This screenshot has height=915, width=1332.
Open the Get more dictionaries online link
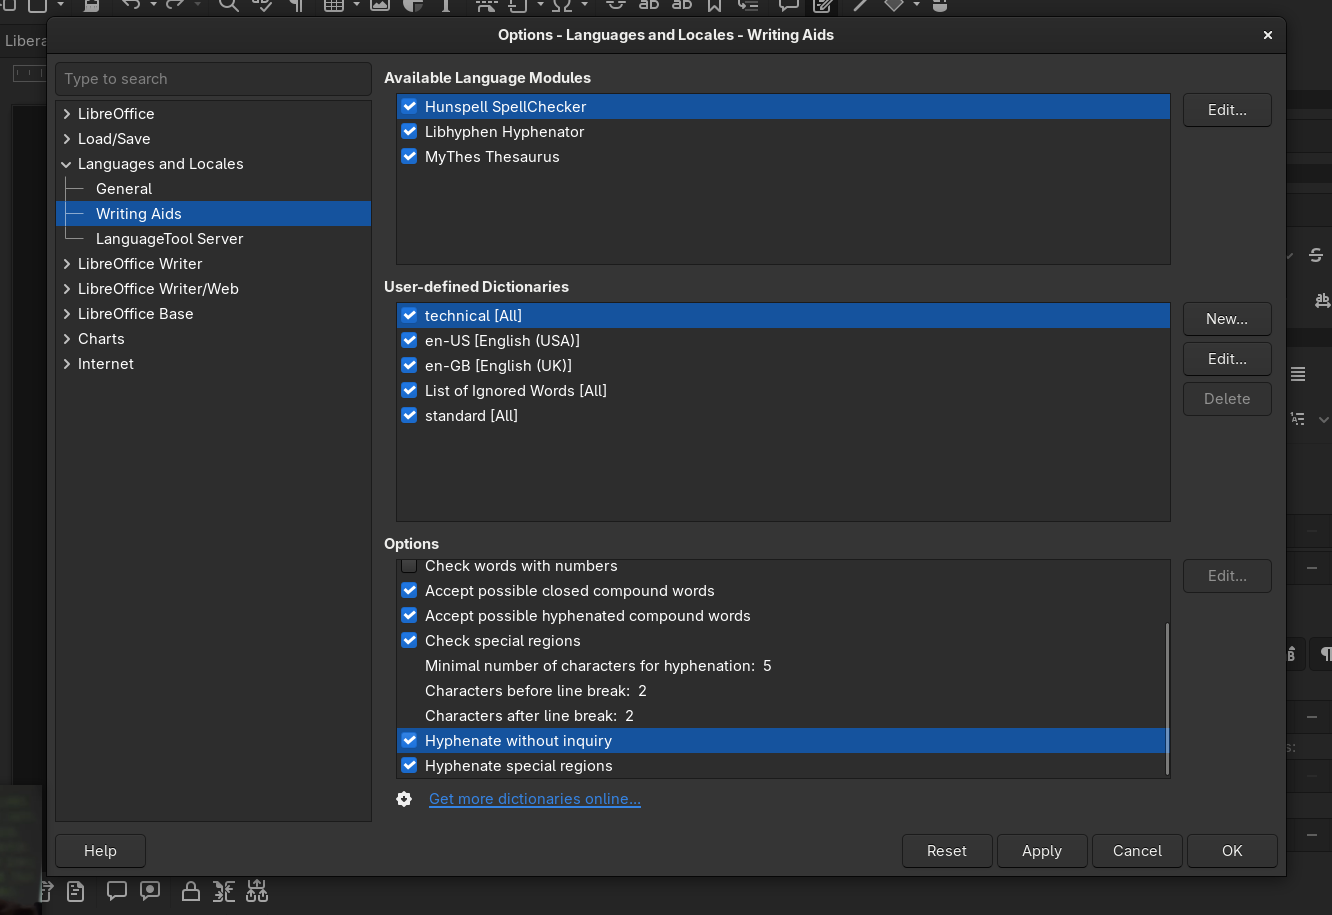pyautogui.click(x=535, y=799)
